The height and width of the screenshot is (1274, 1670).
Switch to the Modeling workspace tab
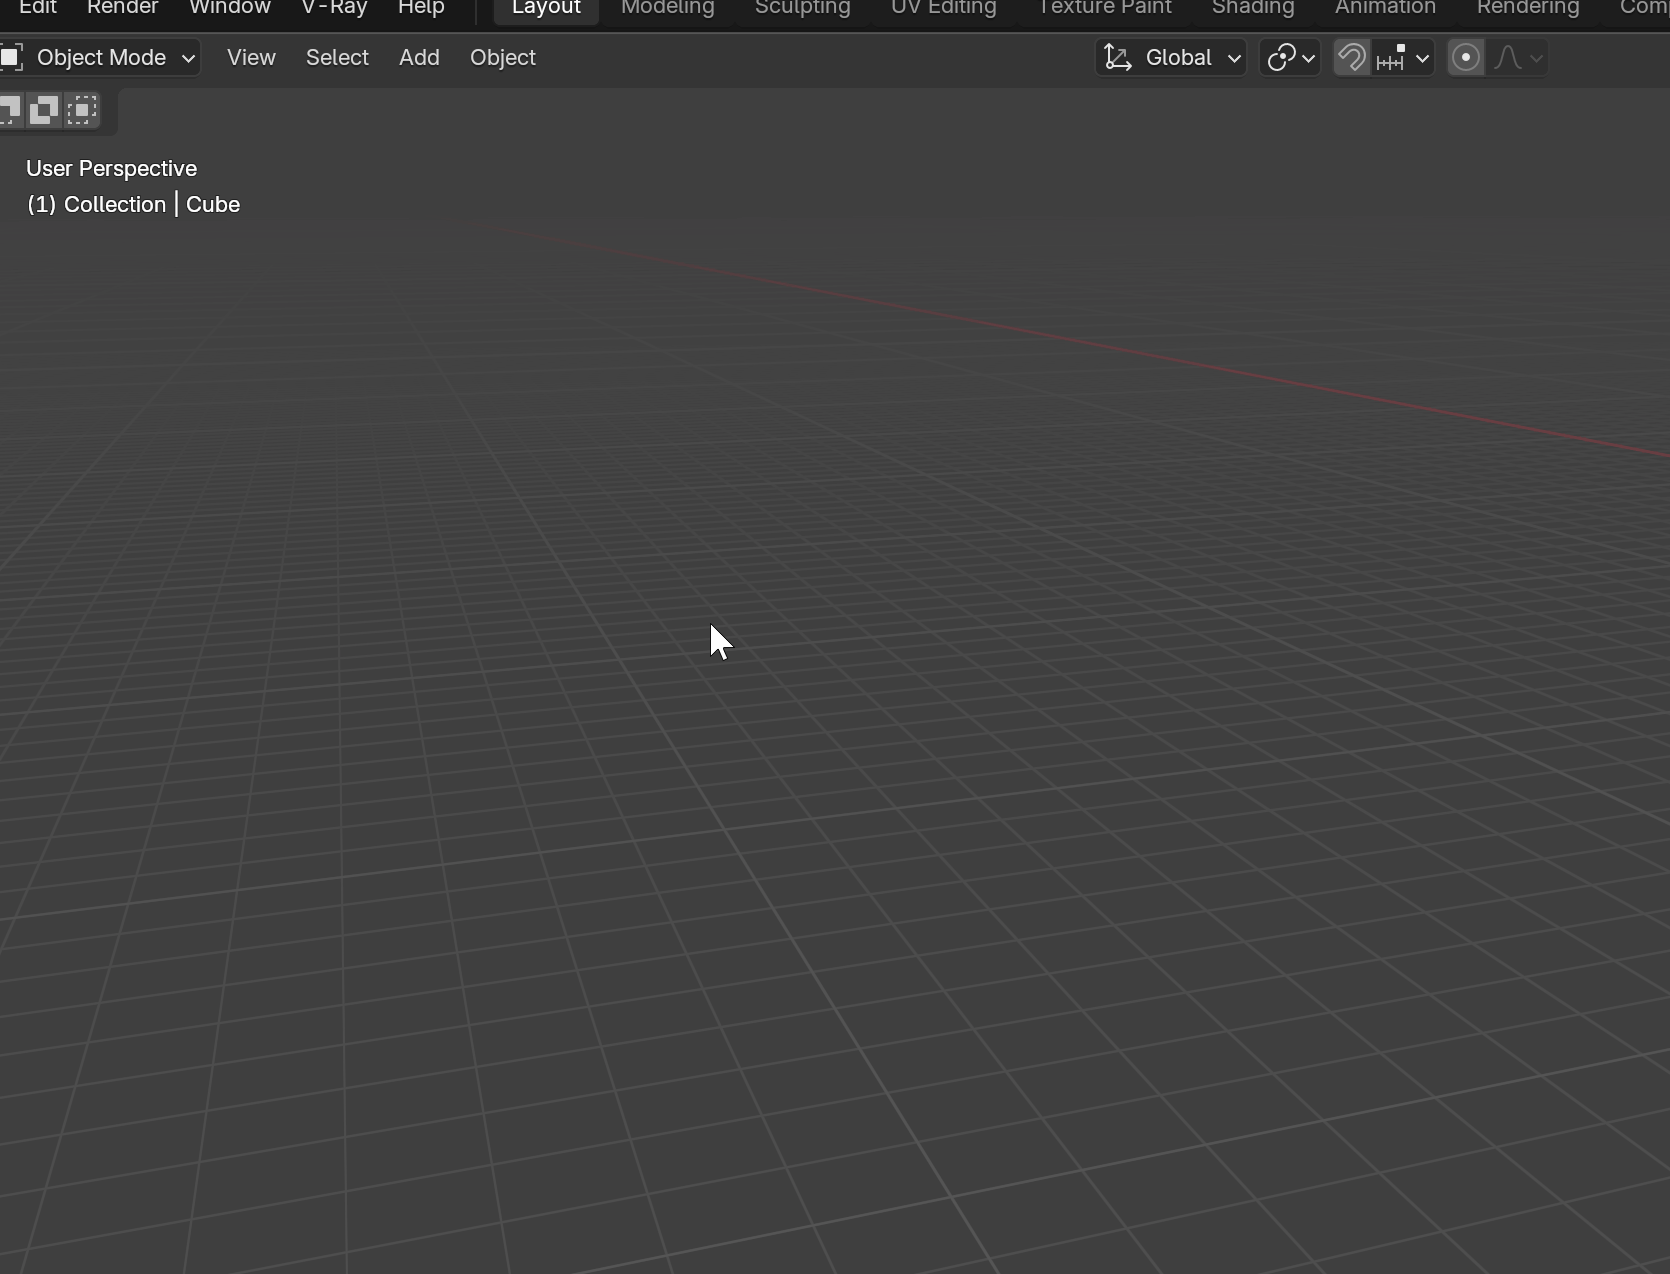(x=667, y=8)
